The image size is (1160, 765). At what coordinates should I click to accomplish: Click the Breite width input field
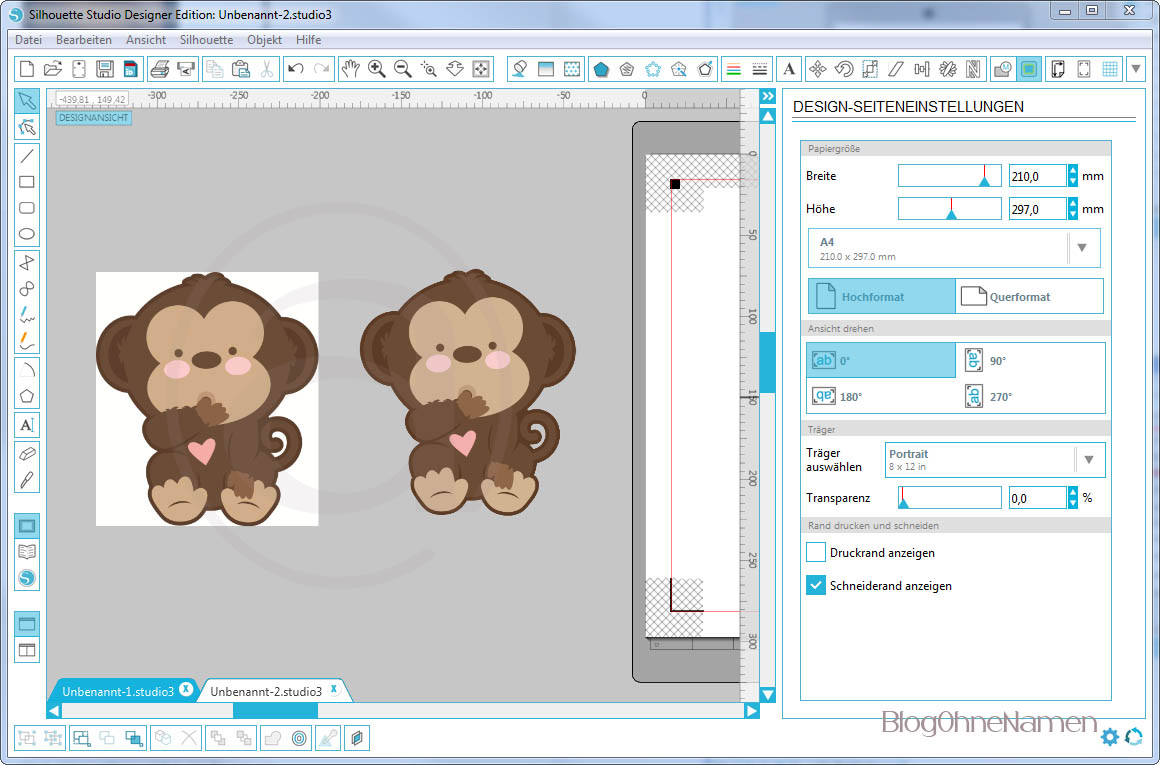(1036, 177)
